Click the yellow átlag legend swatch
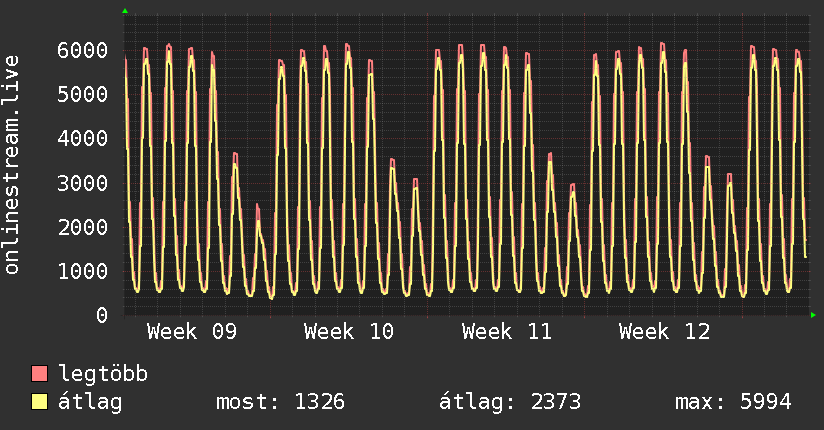824x430 pixels. (x=40, y=402)
